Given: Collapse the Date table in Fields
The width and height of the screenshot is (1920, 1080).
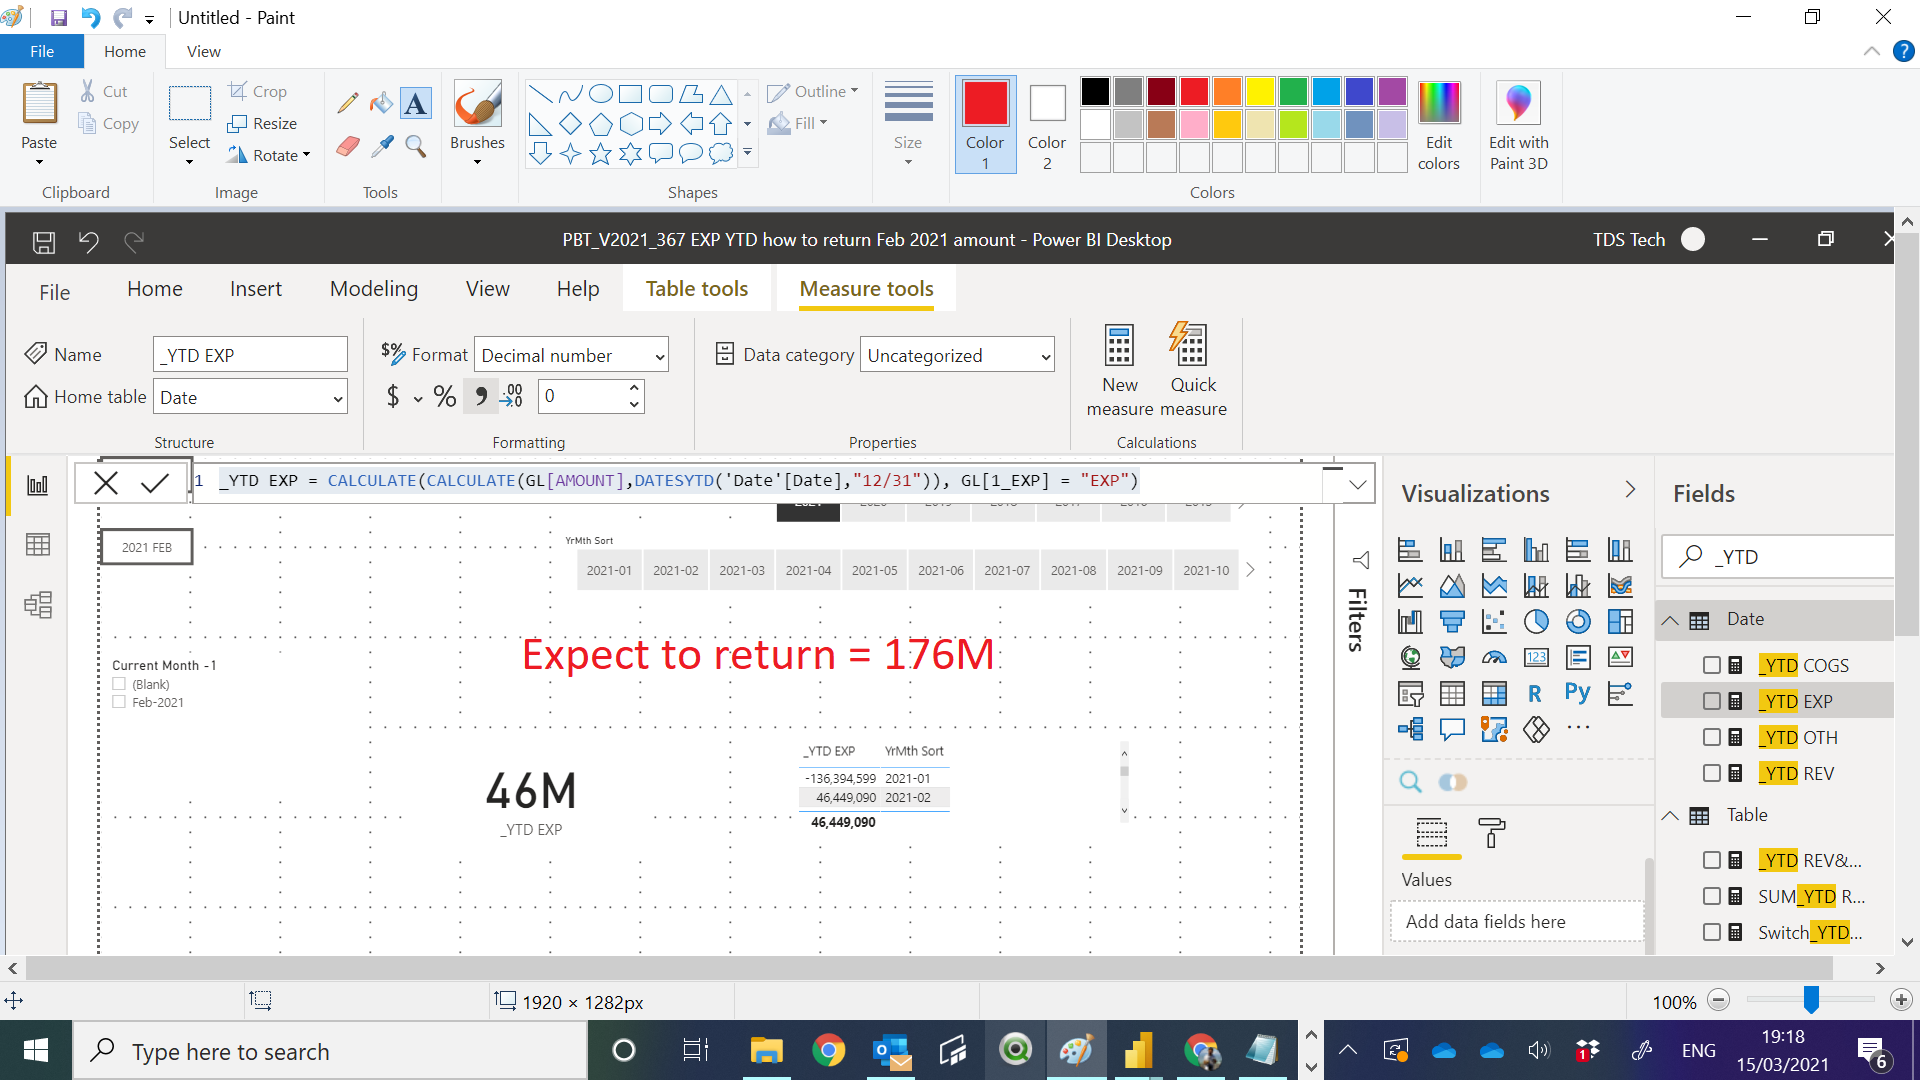Looking at the screenshot, I should (x=1670, y=620).
